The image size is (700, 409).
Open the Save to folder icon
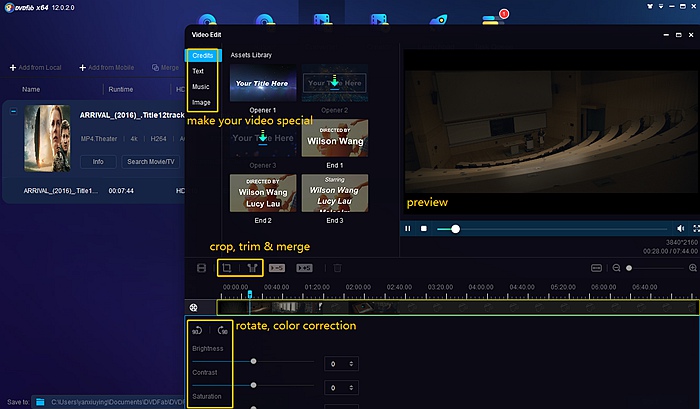coord(40,402)
